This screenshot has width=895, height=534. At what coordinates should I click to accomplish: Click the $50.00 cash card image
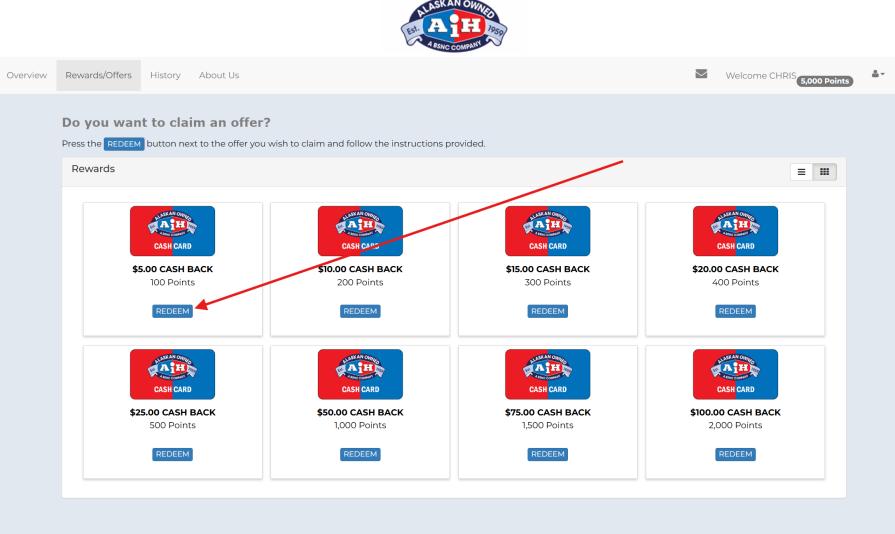click(360, 374)
